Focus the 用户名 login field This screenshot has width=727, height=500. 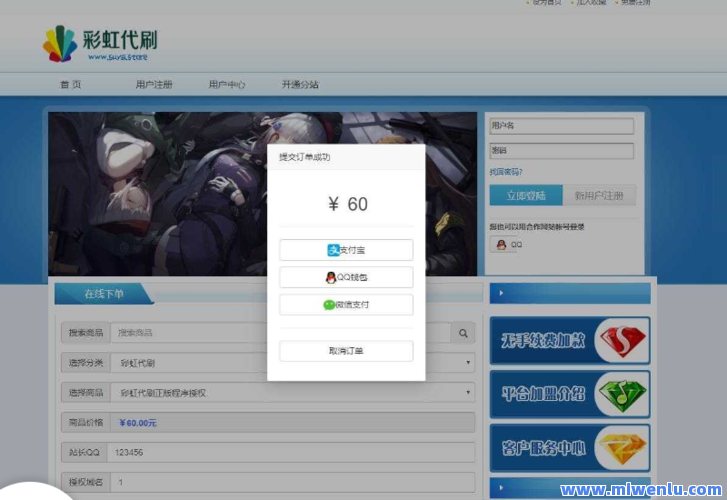coord(561,126)
